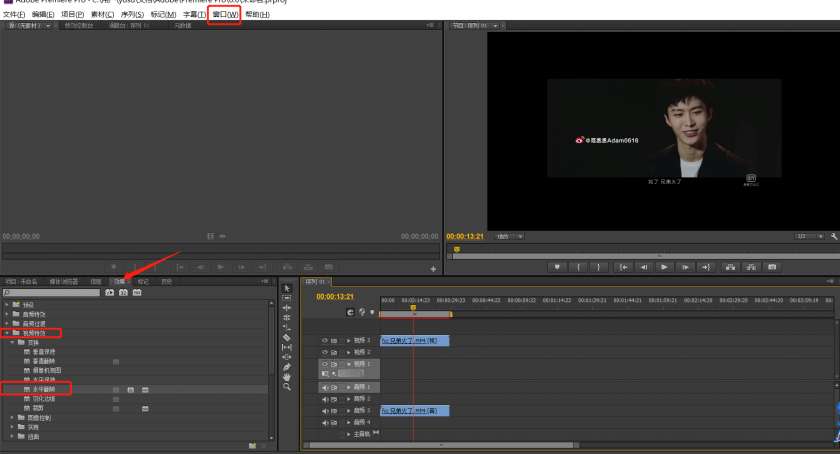840x454 pixels.
Task: Mute audio track 1 with its speaker icon
Action: [324, 387]
